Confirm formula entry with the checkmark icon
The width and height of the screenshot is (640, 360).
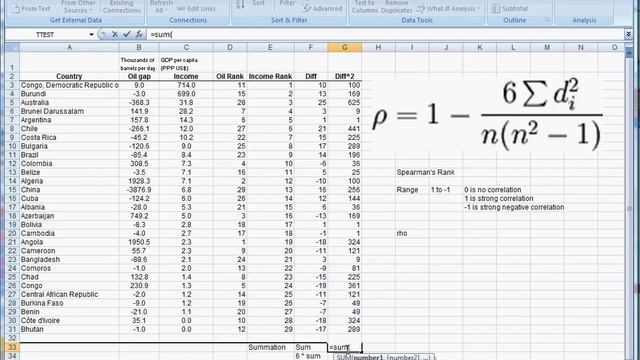127,35
